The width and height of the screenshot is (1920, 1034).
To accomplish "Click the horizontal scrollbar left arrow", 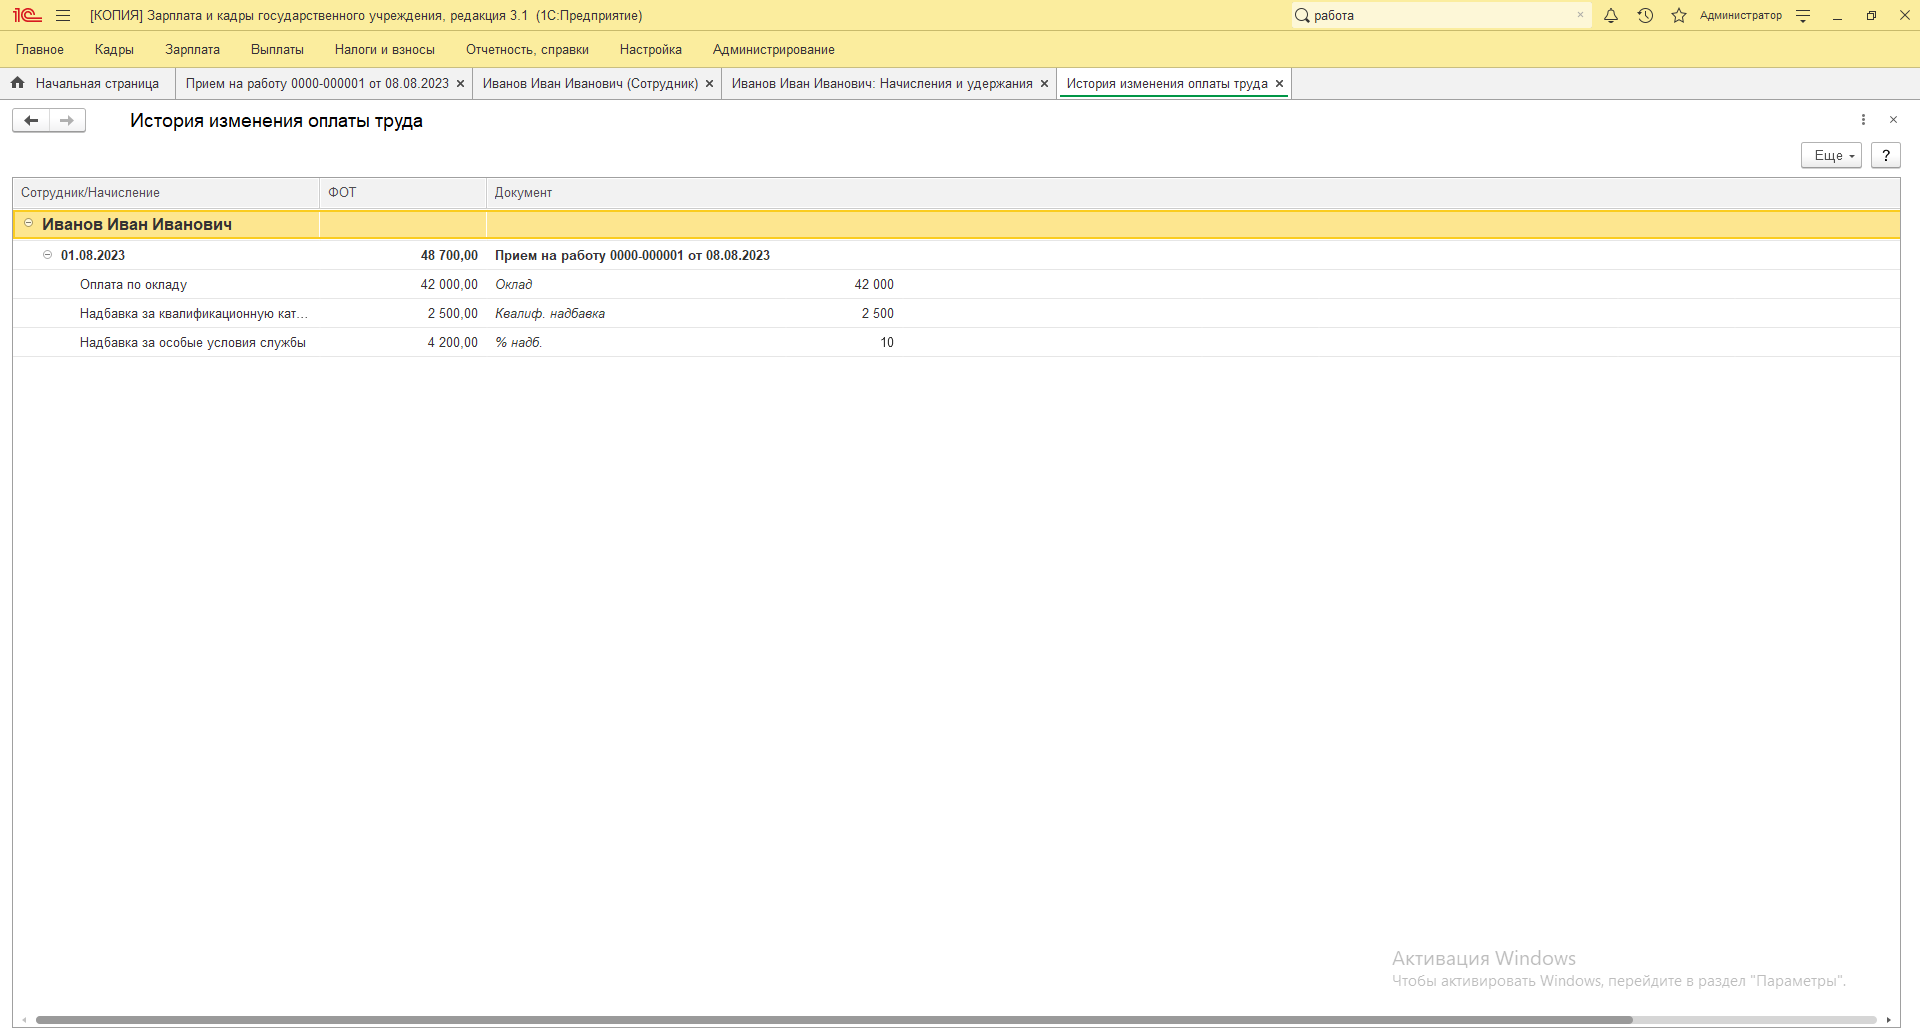I will point(24,1020).
